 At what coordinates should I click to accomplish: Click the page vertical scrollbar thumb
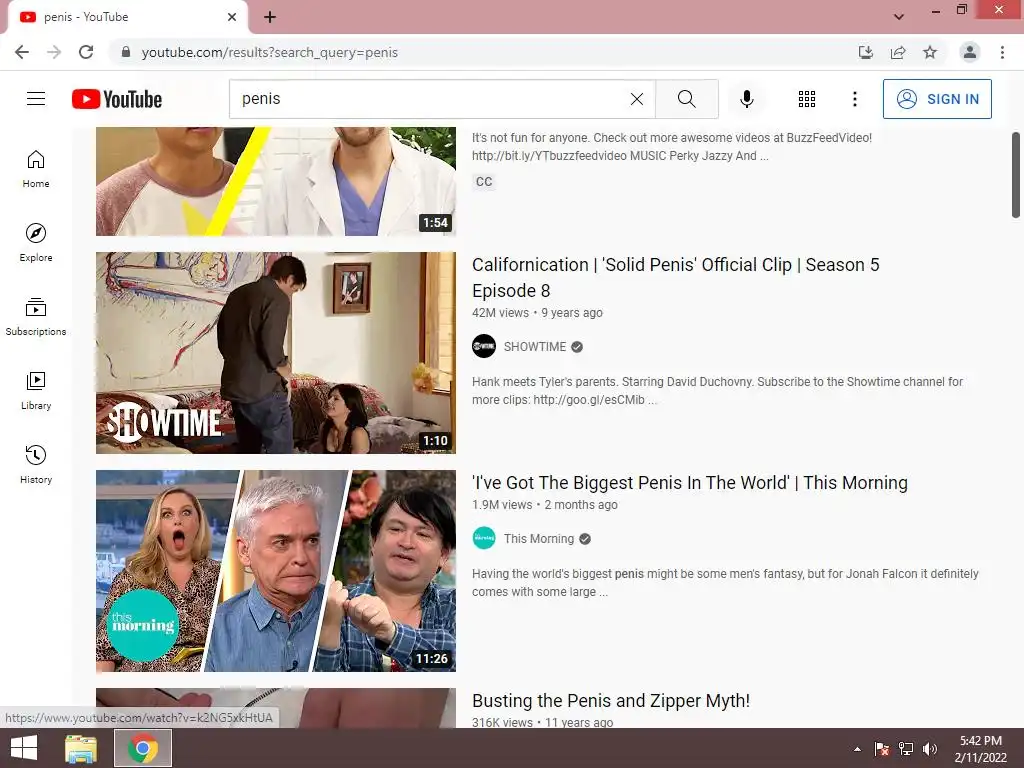point(1016,175)
